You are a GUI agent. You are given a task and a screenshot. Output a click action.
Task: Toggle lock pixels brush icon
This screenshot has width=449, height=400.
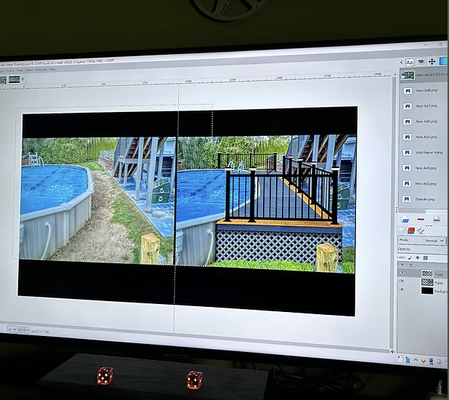coord(410,258)
